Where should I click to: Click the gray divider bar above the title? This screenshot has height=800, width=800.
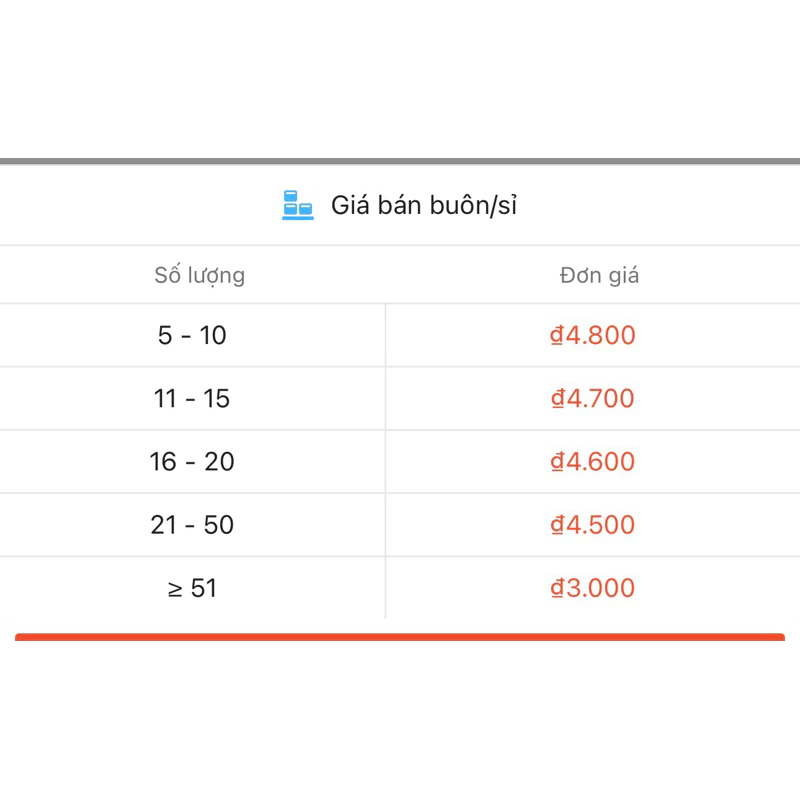tap(400, 161)
